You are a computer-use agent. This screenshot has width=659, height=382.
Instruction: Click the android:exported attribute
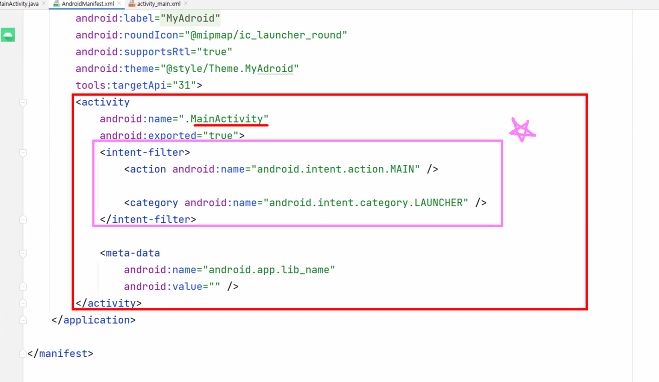148,136
